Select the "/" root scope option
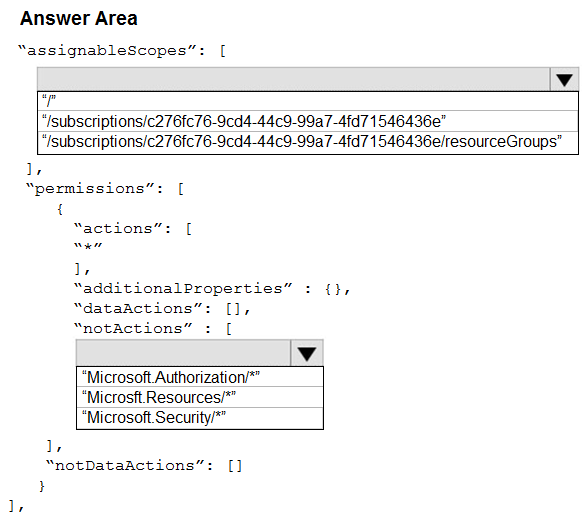 (x=308, y=101)
